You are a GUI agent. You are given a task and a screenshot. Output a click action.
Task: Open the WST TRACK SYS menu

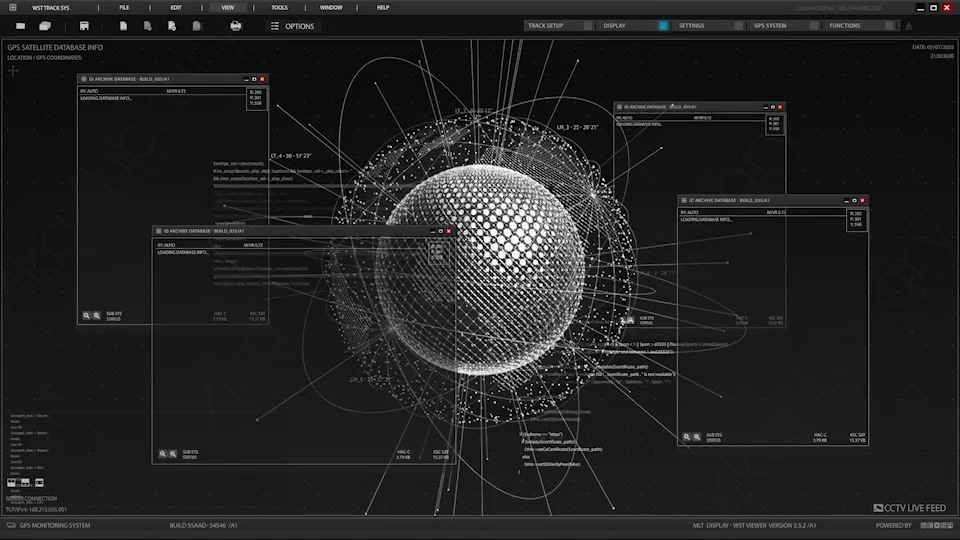pyautogui.click(x=51, y=8)
